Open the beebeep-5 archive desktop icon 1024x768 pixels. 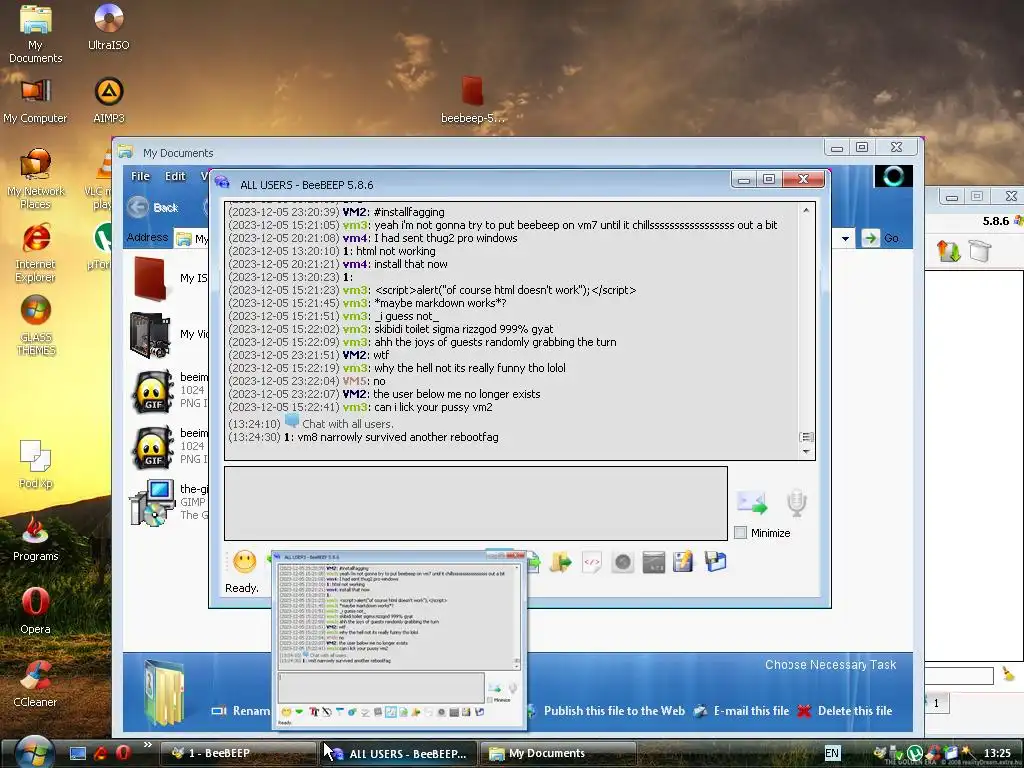click(472, 99)
